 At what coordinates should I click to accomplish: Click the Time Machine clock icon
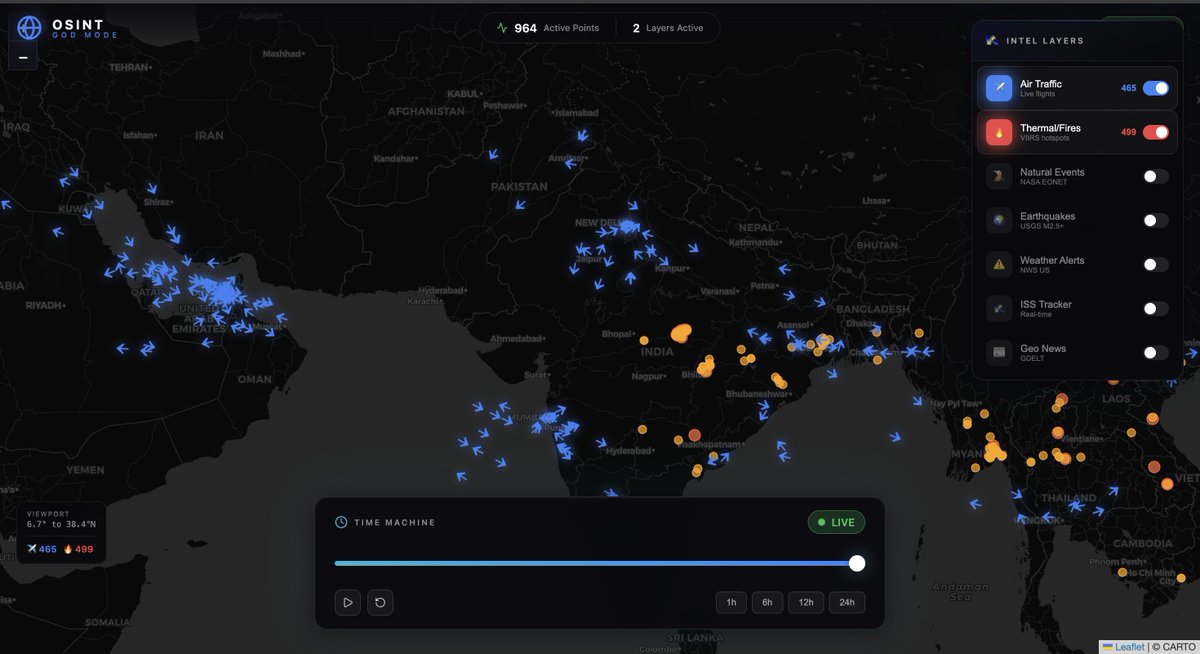coord(341,521)
